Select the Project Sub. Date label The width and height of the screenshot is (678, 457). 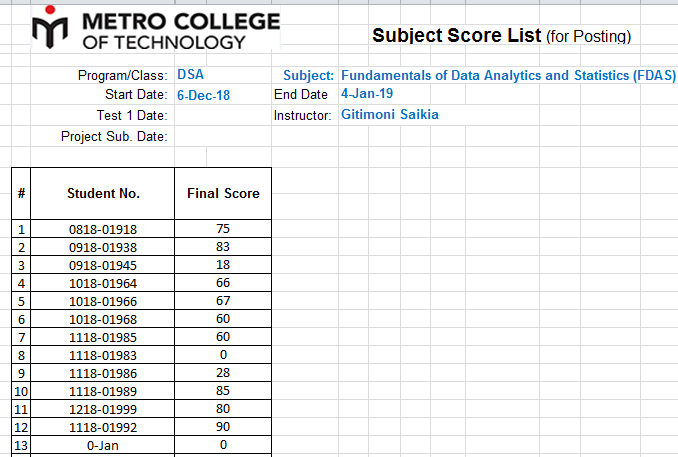point(114,136)
